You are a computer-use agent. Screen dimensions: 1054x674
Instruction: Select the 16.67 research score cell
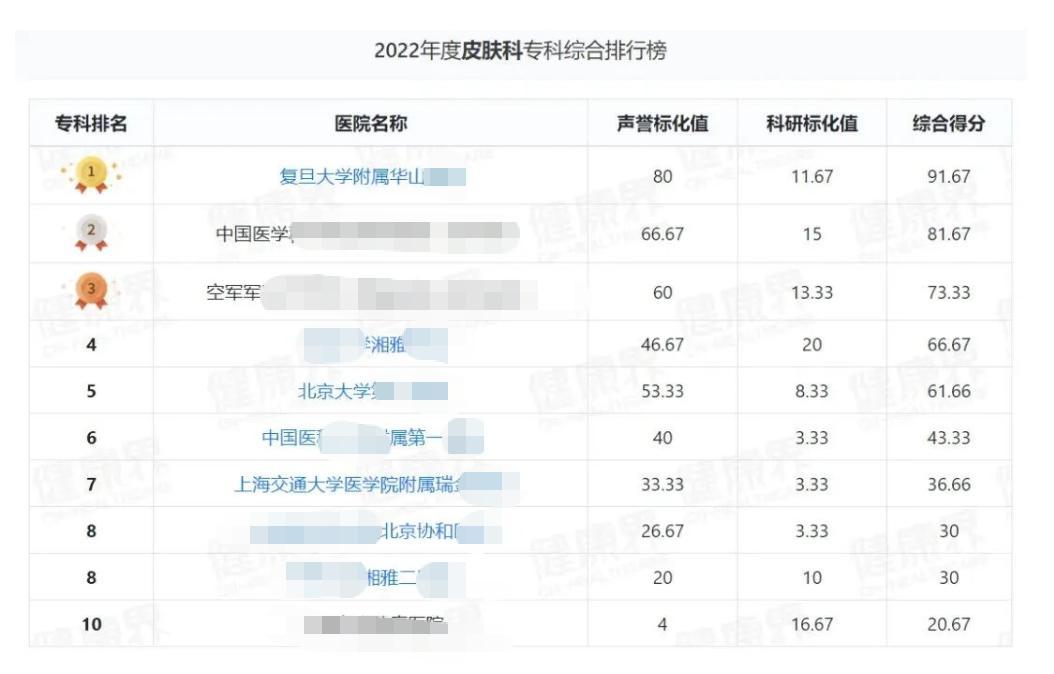[812, 624]
